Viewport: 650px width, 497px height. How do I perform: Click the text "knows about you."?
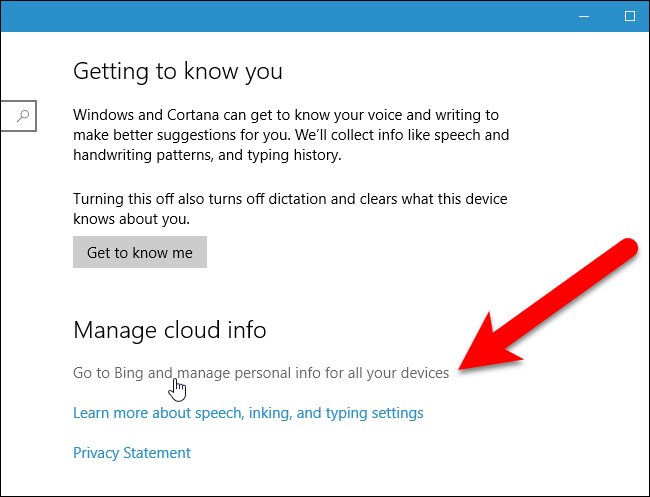132,218
